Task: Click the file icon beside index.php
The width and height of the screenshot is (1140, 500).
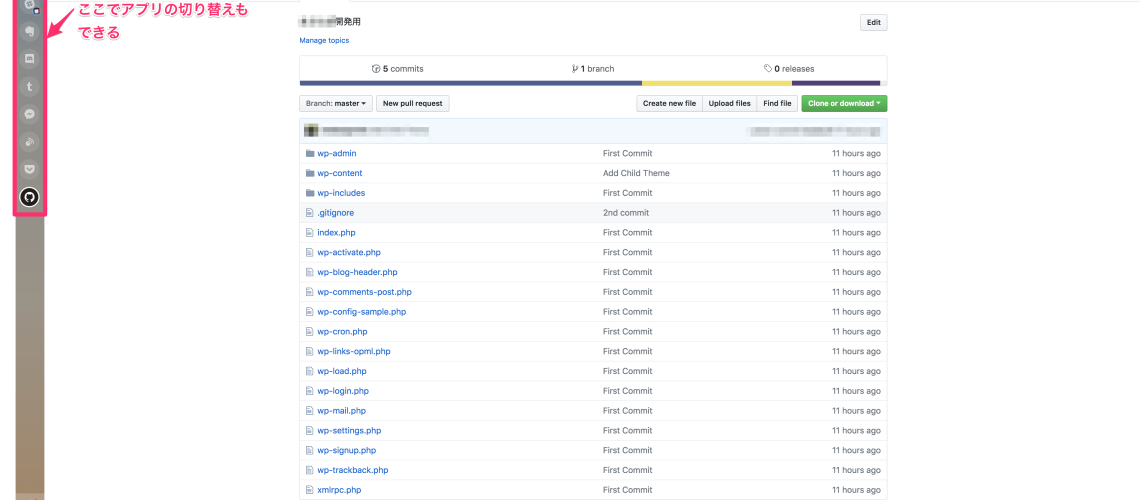Action: (310, 233)
